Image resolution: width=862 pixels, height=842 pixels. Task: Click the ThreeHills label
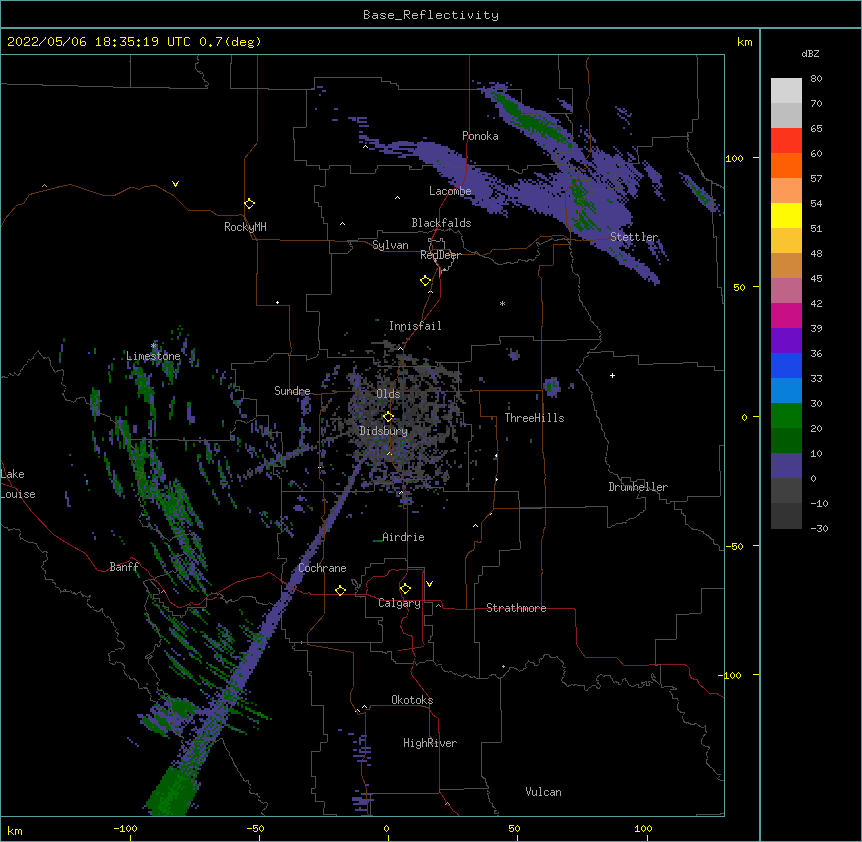(x=534, y=418)
